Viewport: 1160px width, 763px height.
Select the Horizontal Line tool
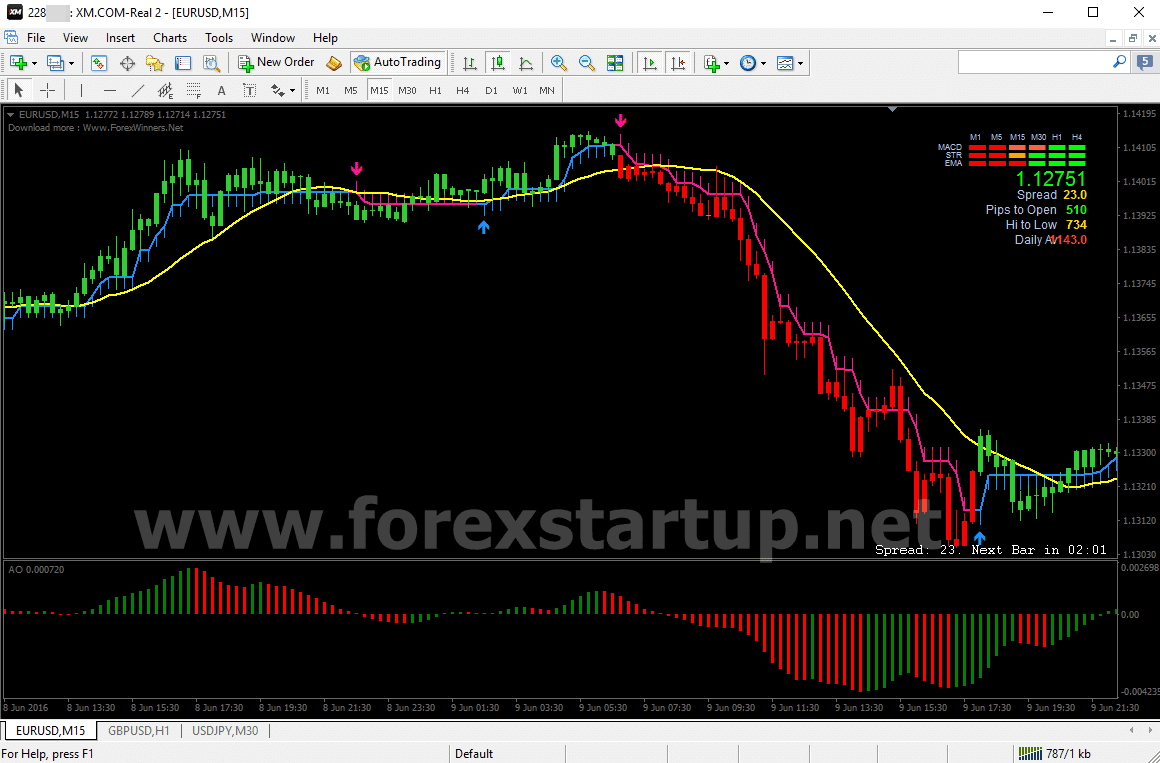pyautogui.click(x=109, y=90)
